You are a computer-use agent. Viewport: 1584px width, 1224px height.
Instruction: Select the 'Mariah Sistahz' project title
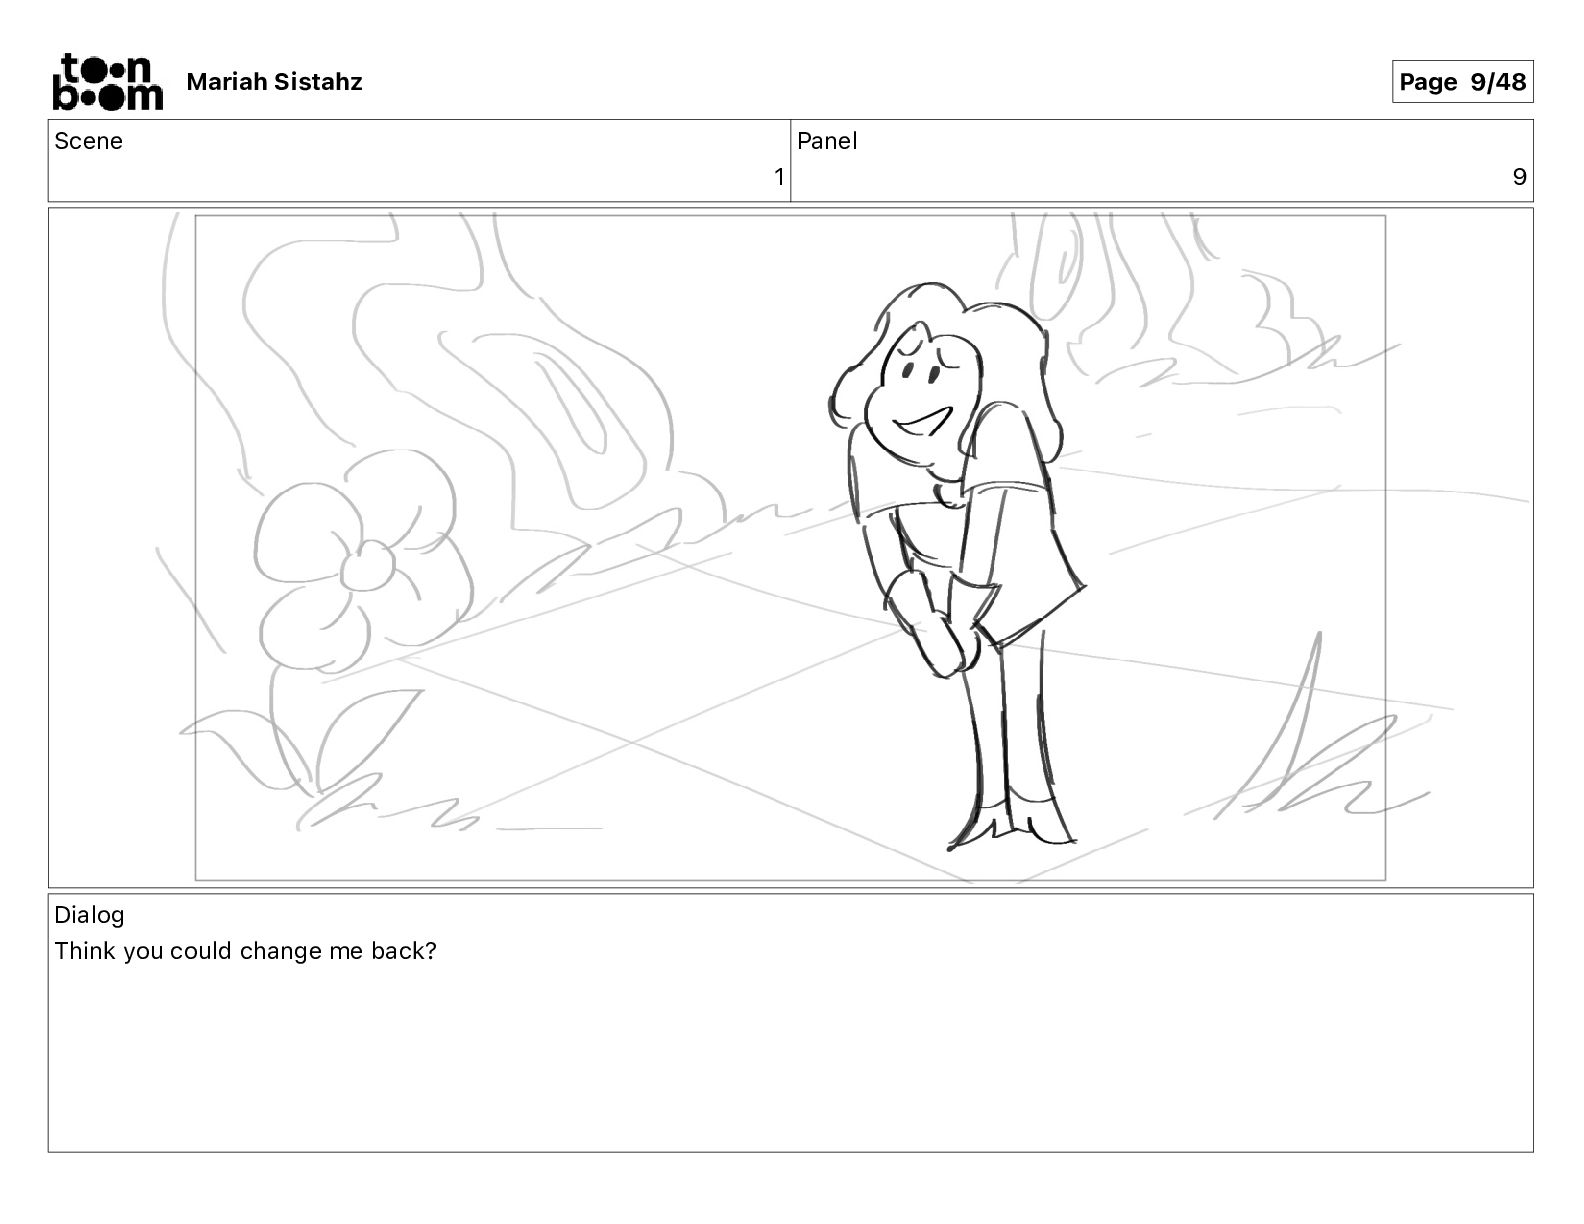click(x=274, y=82)
